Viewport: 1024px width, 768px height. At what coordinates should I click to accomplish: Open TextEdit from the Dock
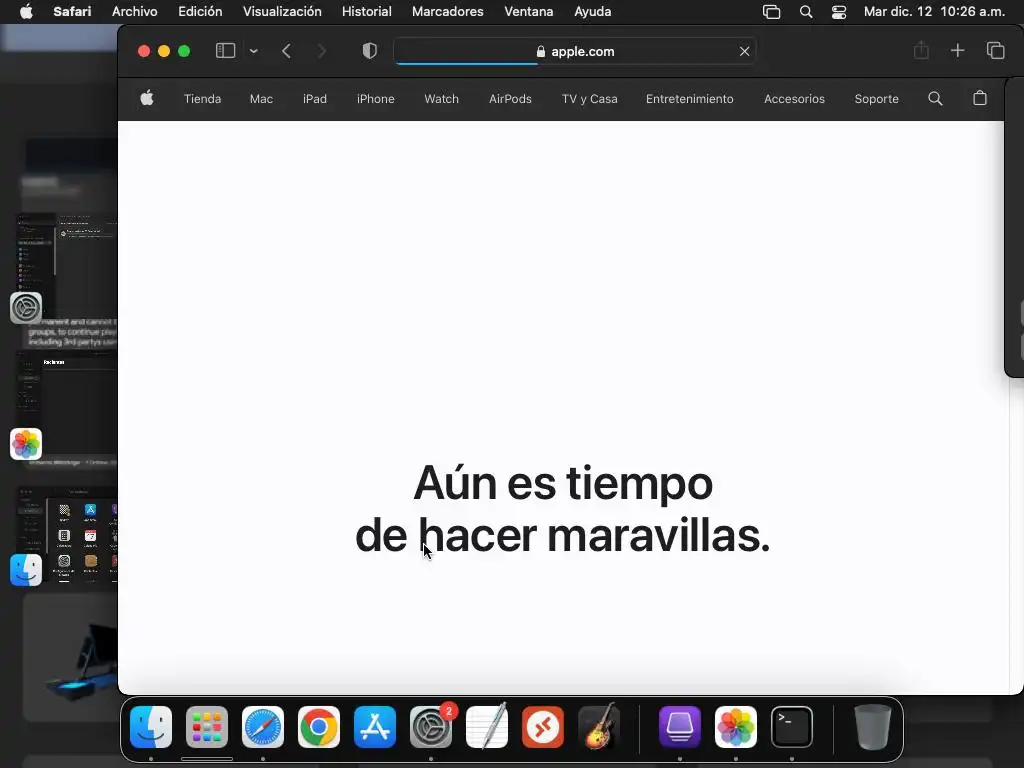[x=487, y=727]
